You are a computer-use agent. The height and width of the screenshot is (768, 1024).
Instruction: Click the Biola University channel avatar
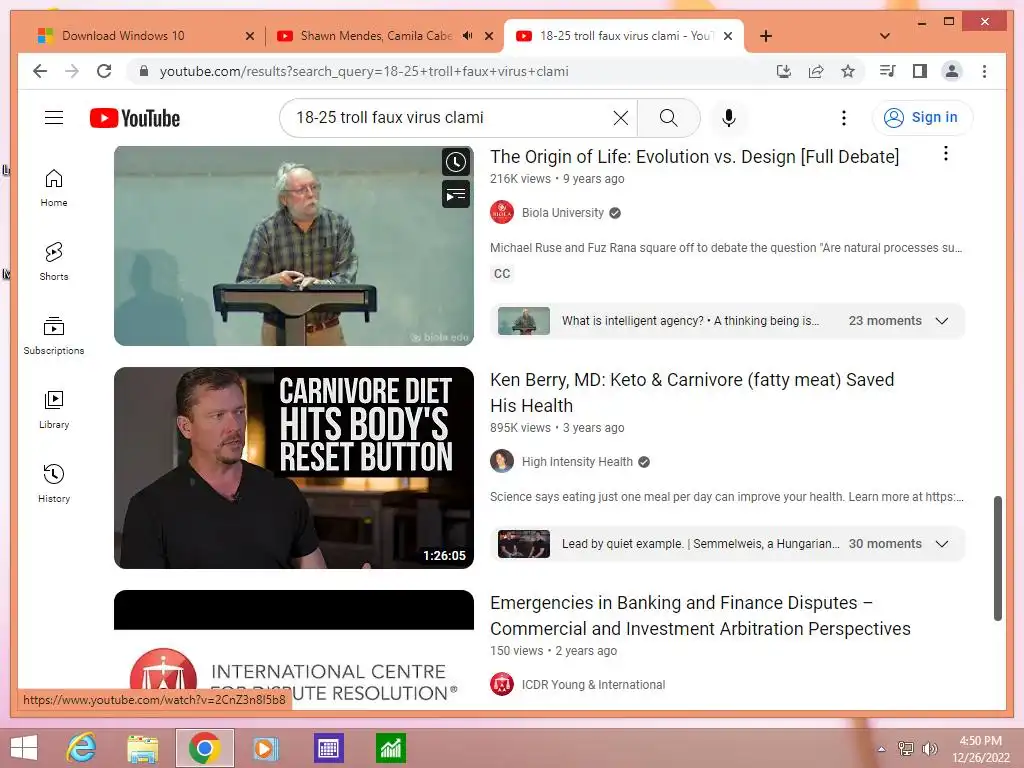click(x=502, y=212)
